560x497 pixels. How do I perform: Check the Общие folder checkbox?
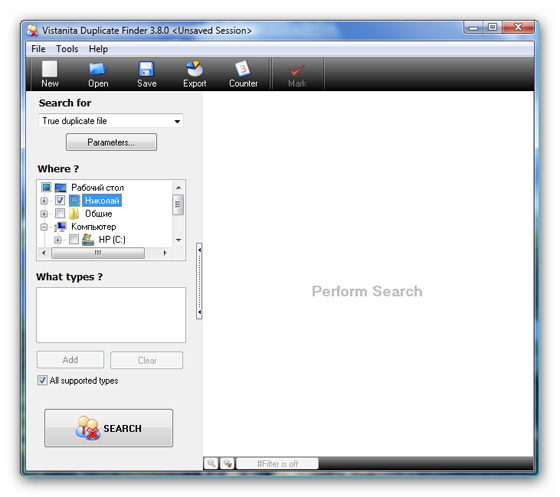[x=60, y=214]
